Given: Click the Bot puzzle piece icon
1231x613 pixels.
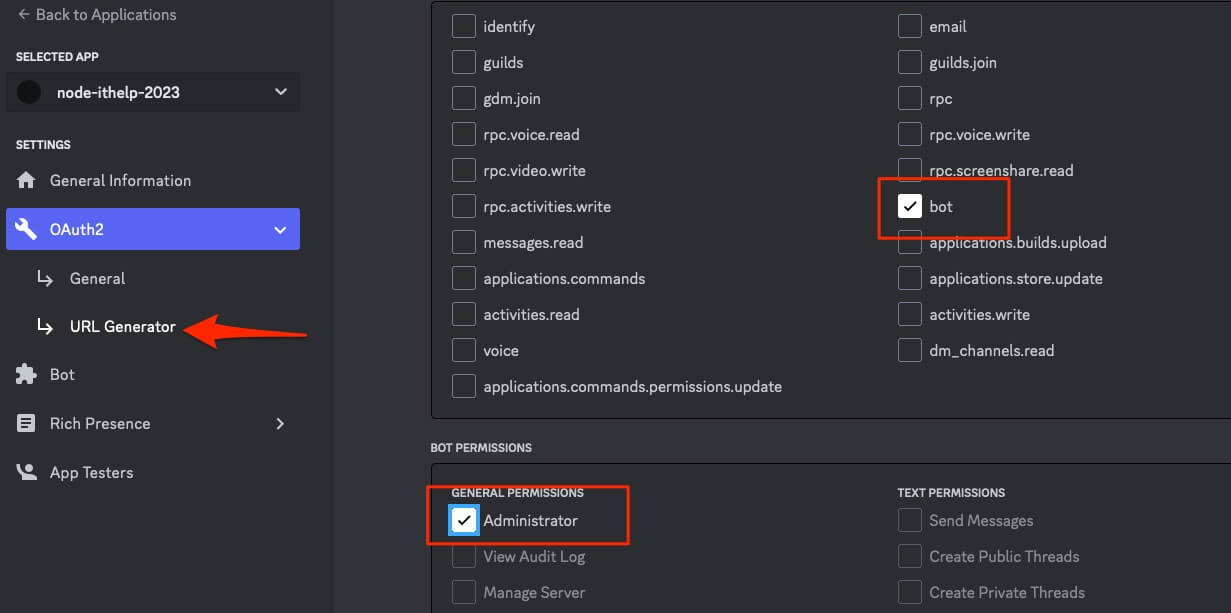Looking at the screenshot, I should (26, 375).
